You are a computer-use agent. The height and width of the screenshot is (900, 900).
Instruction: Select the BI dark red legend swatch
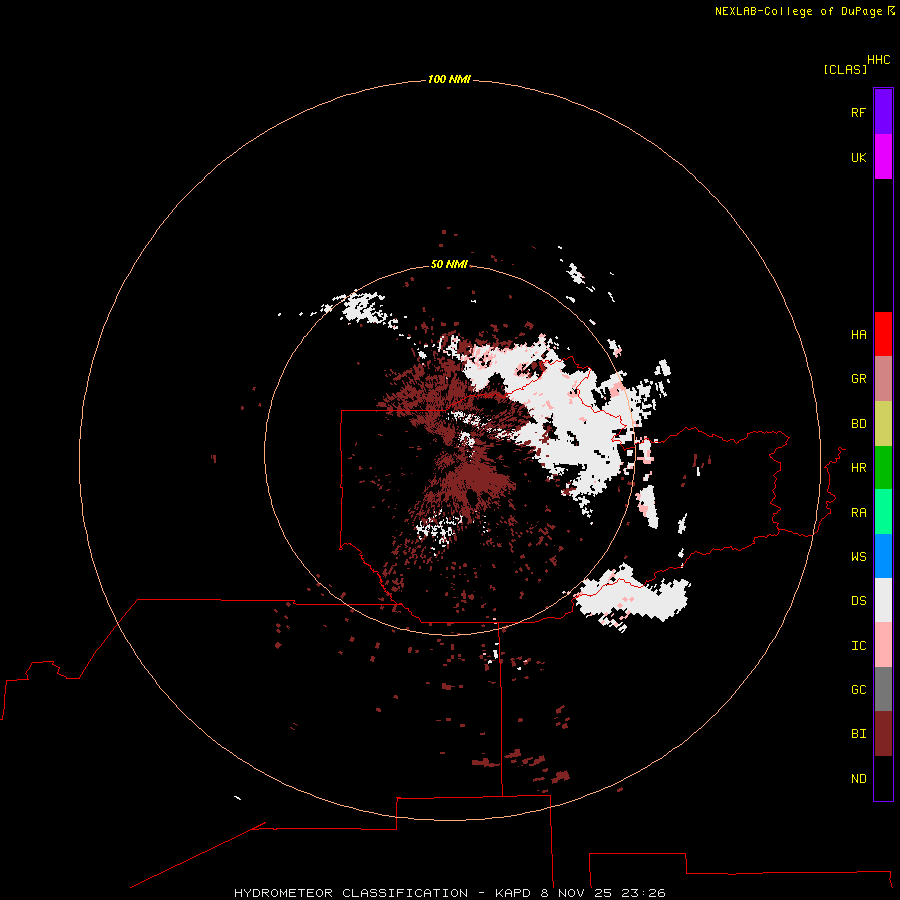(x=883, y=734)
